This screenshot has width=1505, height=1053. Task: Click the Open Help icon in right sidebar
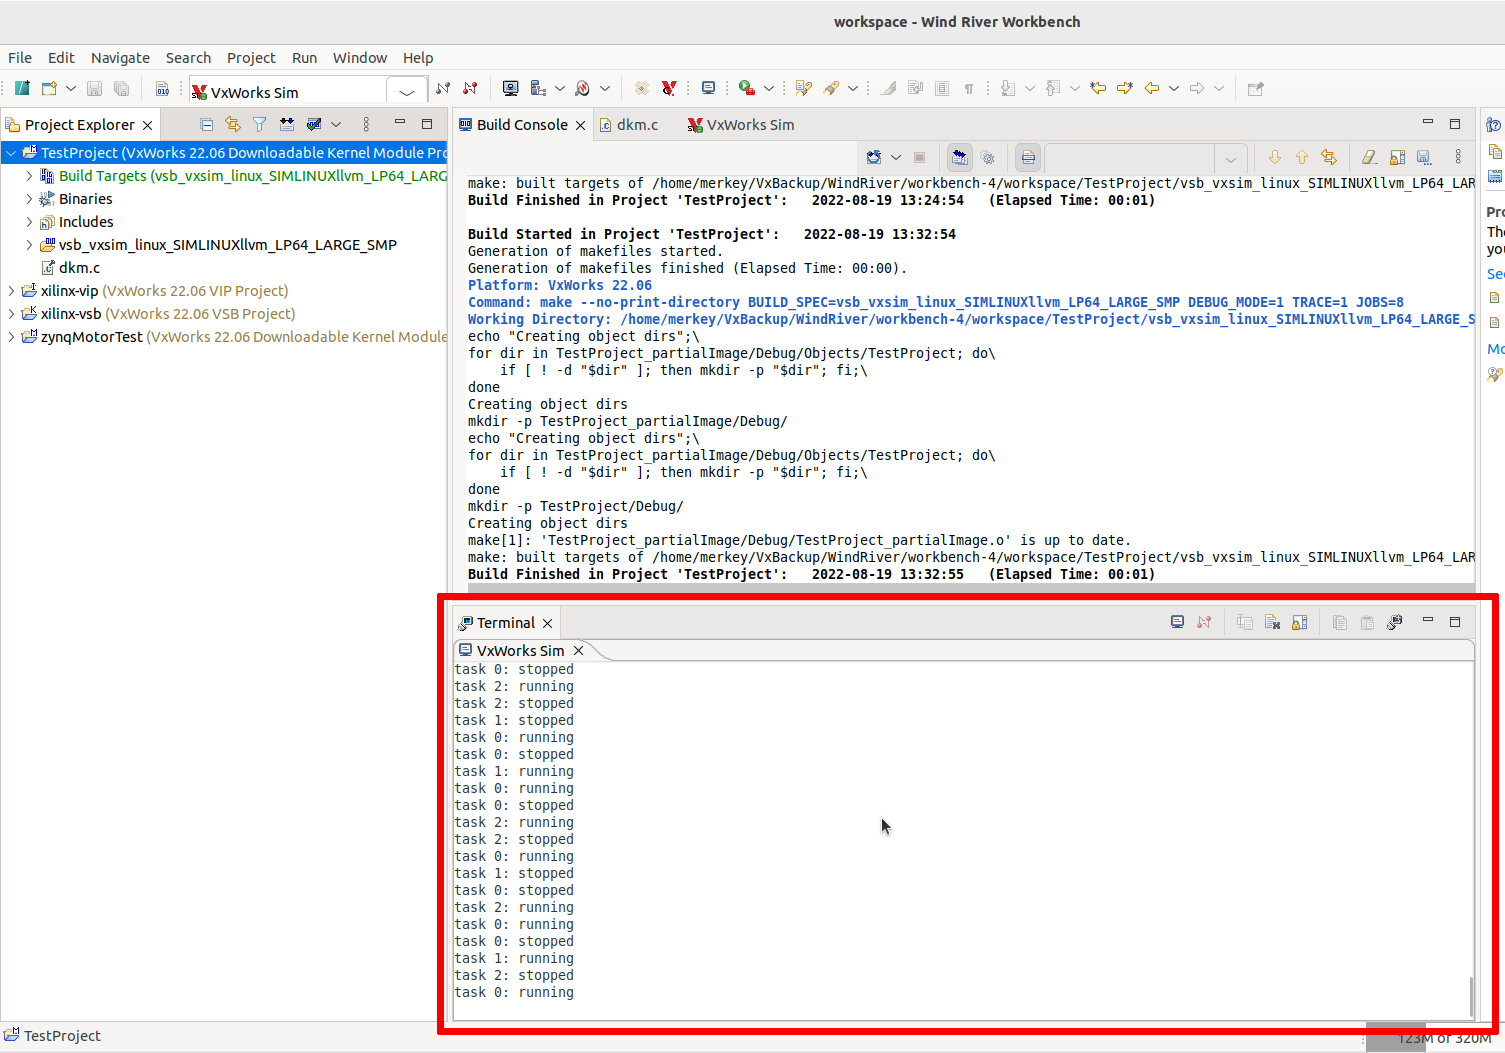pyautogui.click(x=1494, y=125)
